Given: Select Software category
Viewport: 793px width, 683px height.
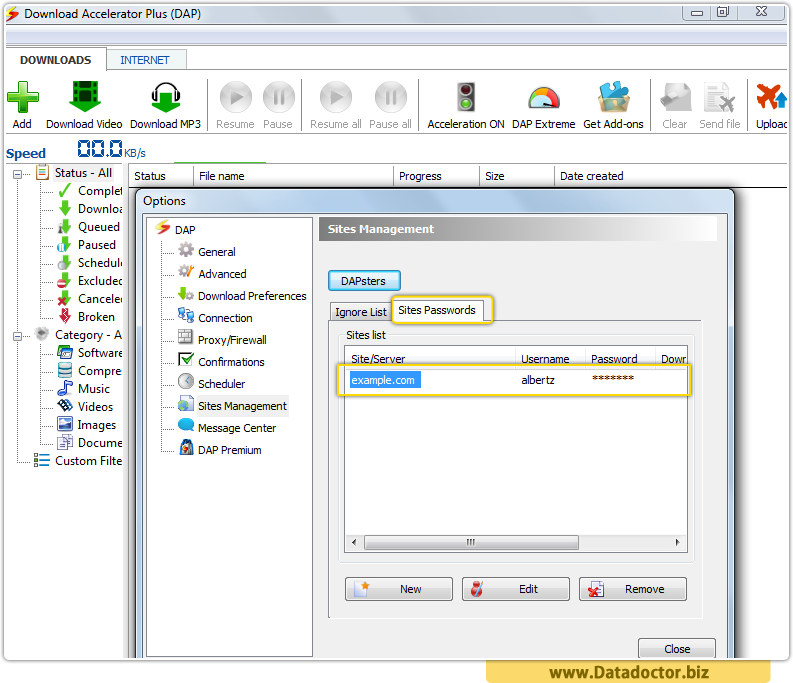Looking at the screenshot, I should click(x=100, y=353).
